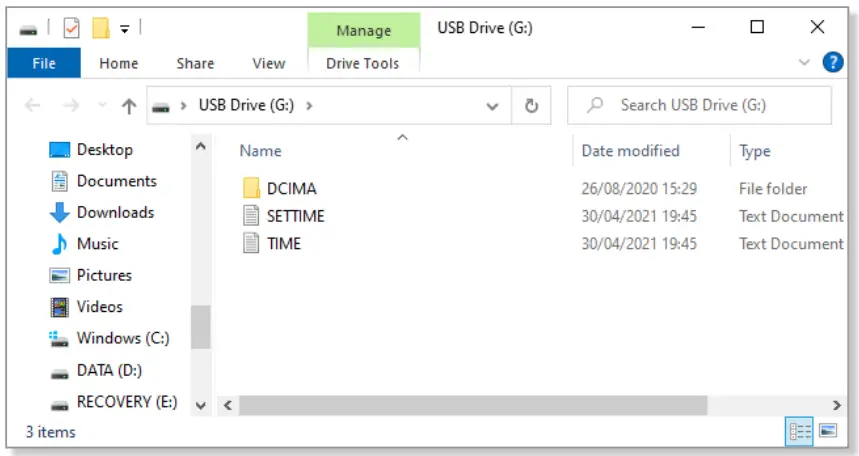
Task: Open the Recent locations dropdown arrow
Action: (x=100, y=105)
